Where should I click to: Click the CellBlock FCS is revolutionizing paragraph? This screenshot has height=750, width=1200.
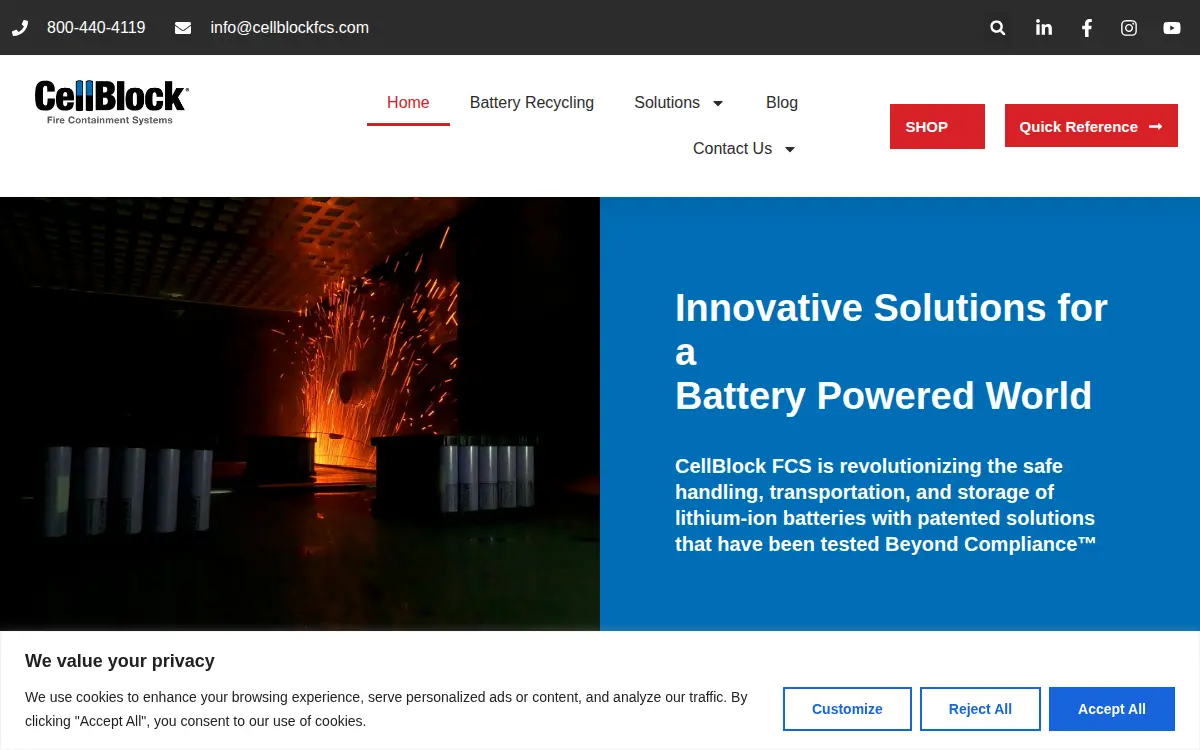pyautogui.click(x=886, y=505)
